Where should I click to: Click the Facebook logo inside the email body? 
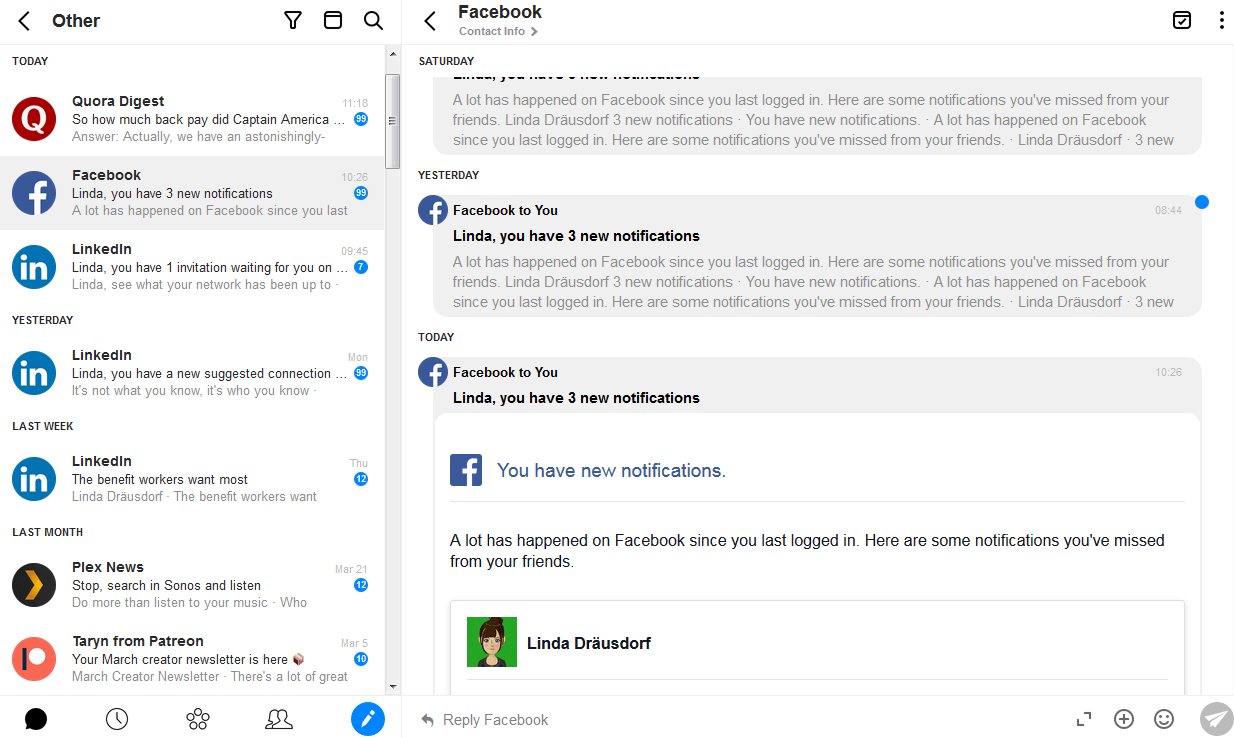pyautogui.click(x=466, y=470)
